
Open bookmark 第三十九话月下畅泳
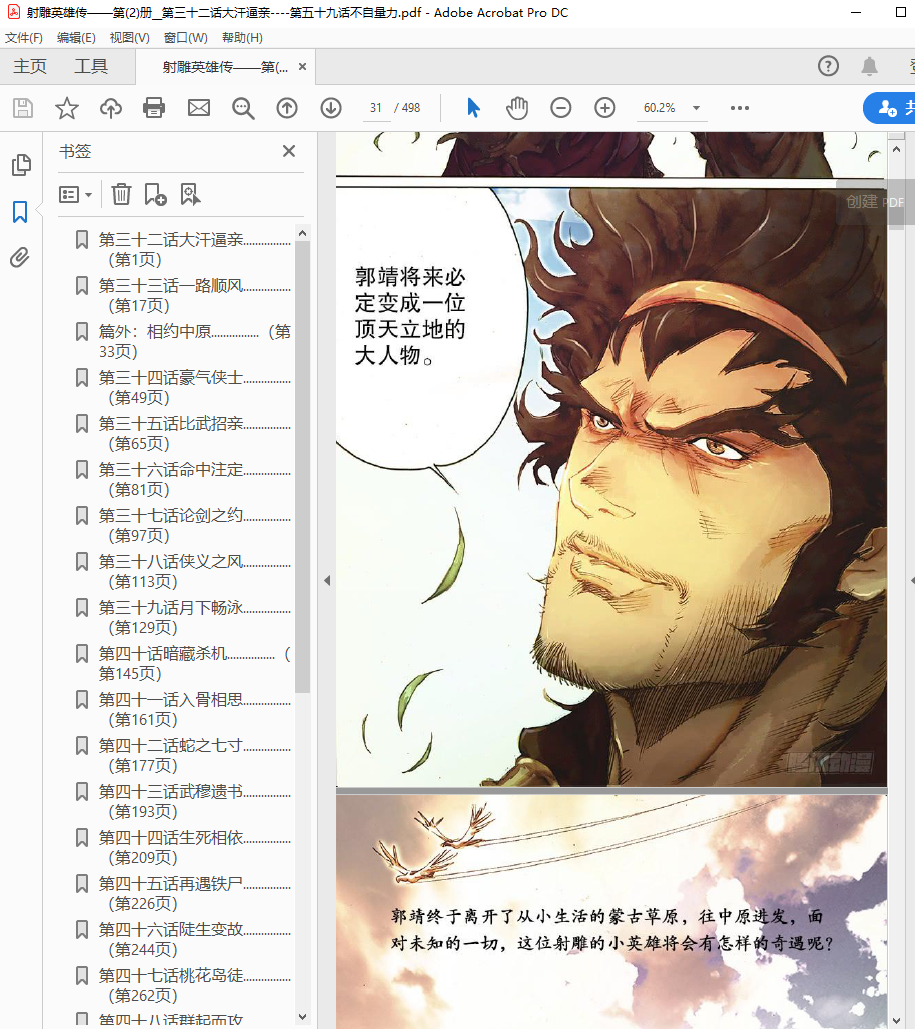pyautogui.click(x=194, y=617)
